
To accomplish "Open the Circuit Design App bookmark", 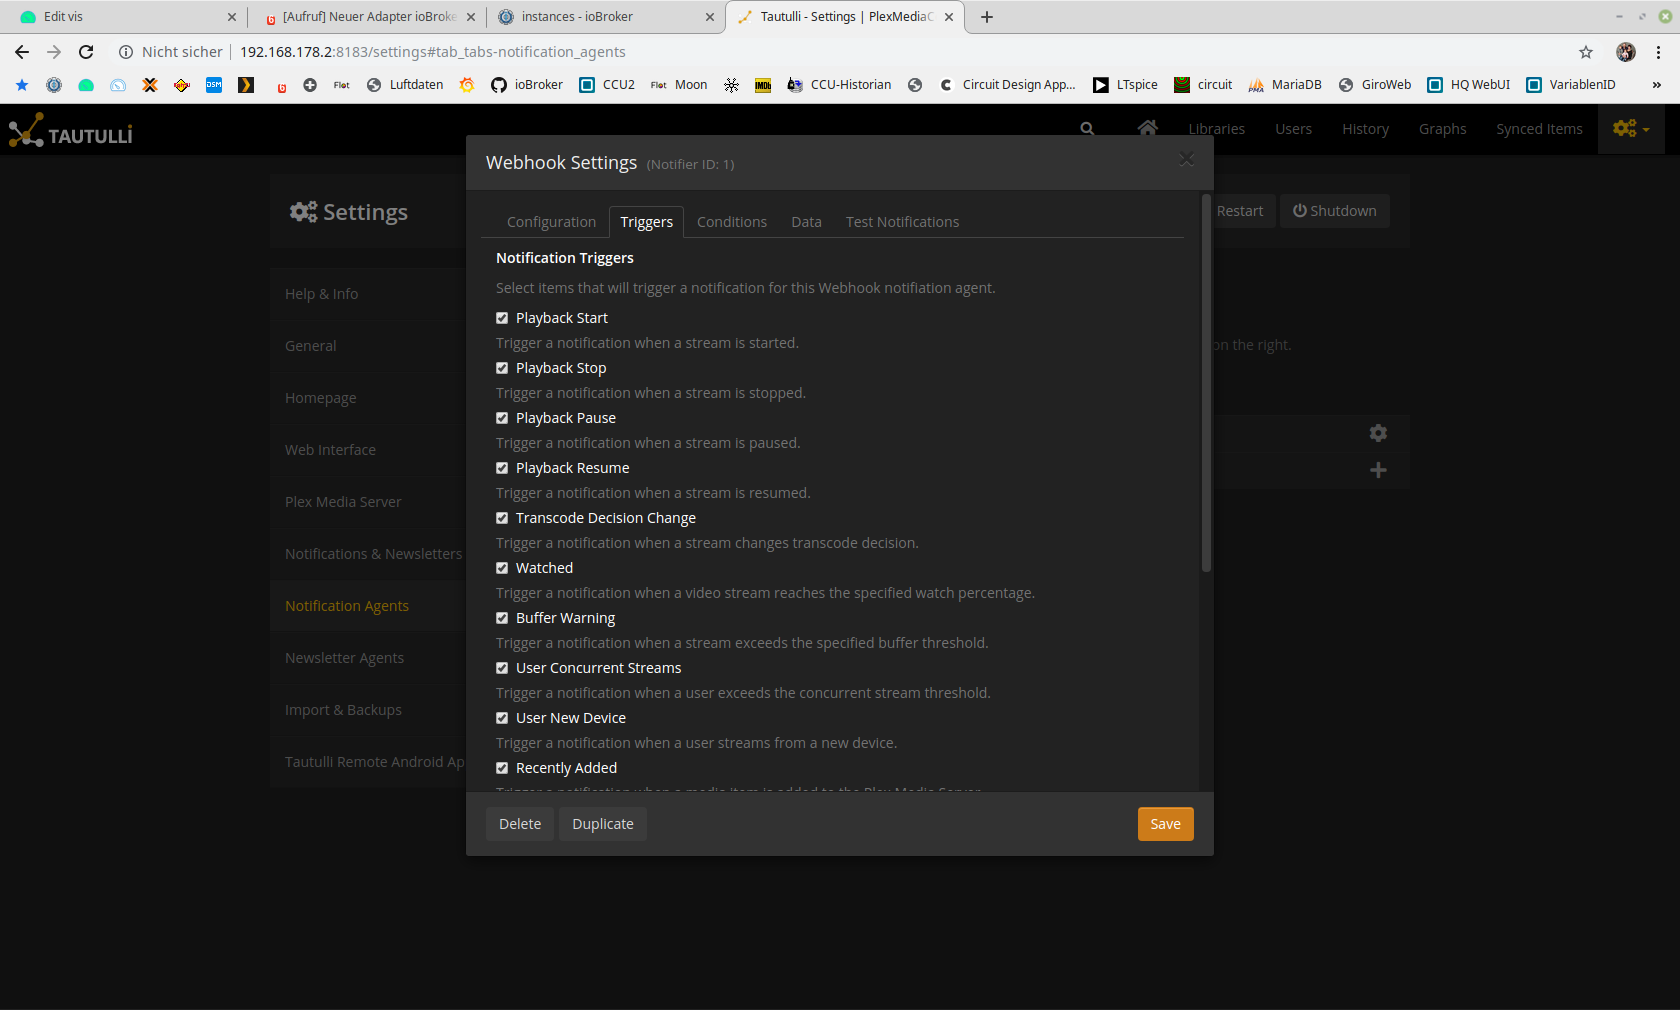I will (x=1007, y=85).
